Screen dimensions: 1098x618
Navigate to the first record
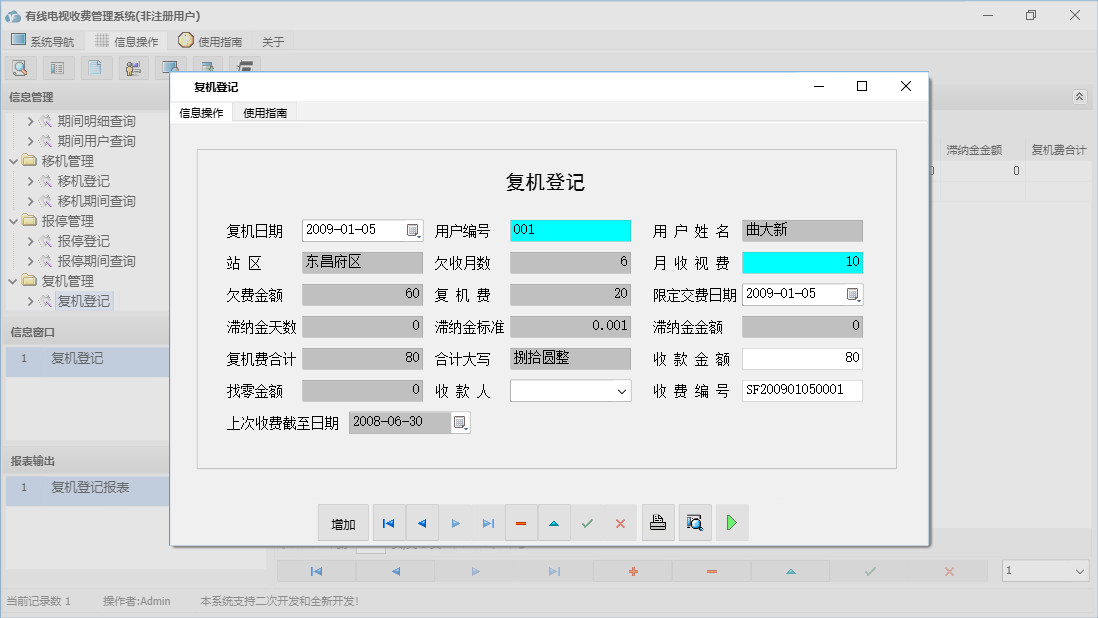(x=389, y=522)
